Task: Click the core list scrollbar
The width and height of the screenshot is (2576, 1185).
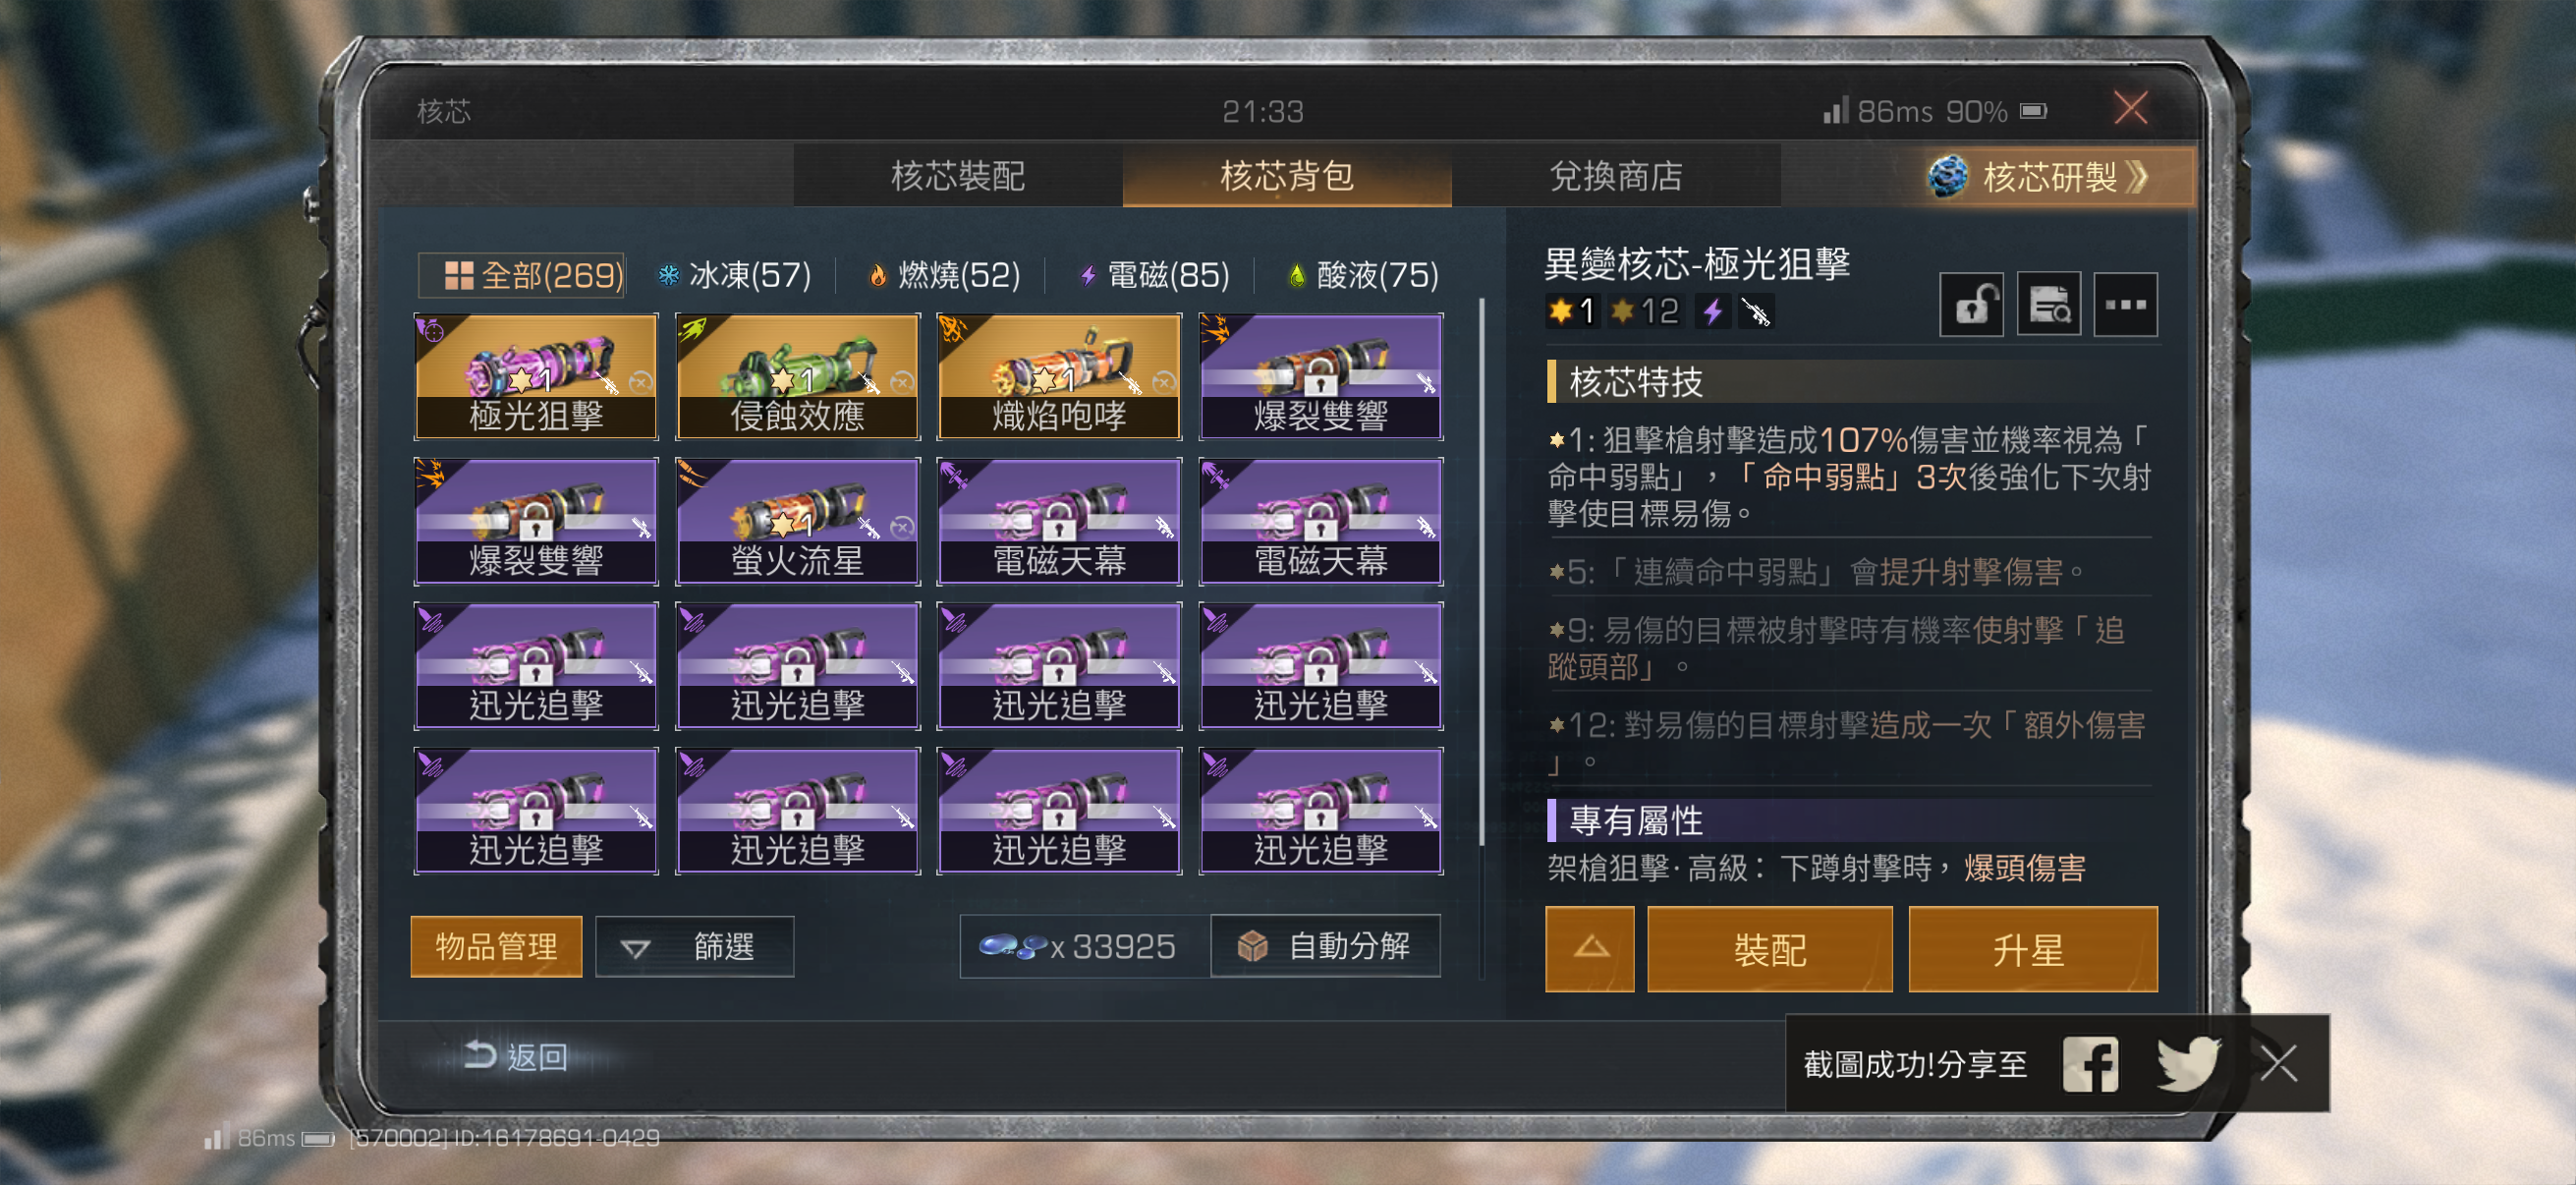Action: pos(1481,570)
